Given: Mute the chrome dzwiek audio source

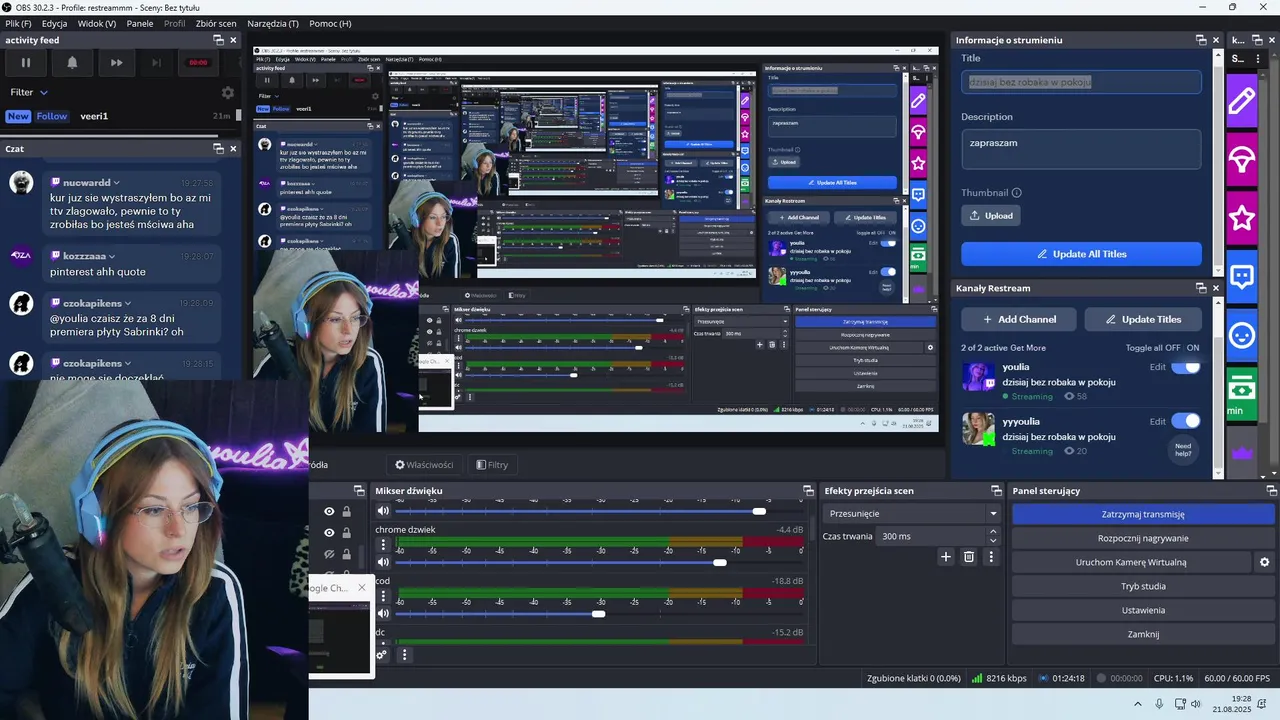Looking at the screenshot, I should 383,562.
